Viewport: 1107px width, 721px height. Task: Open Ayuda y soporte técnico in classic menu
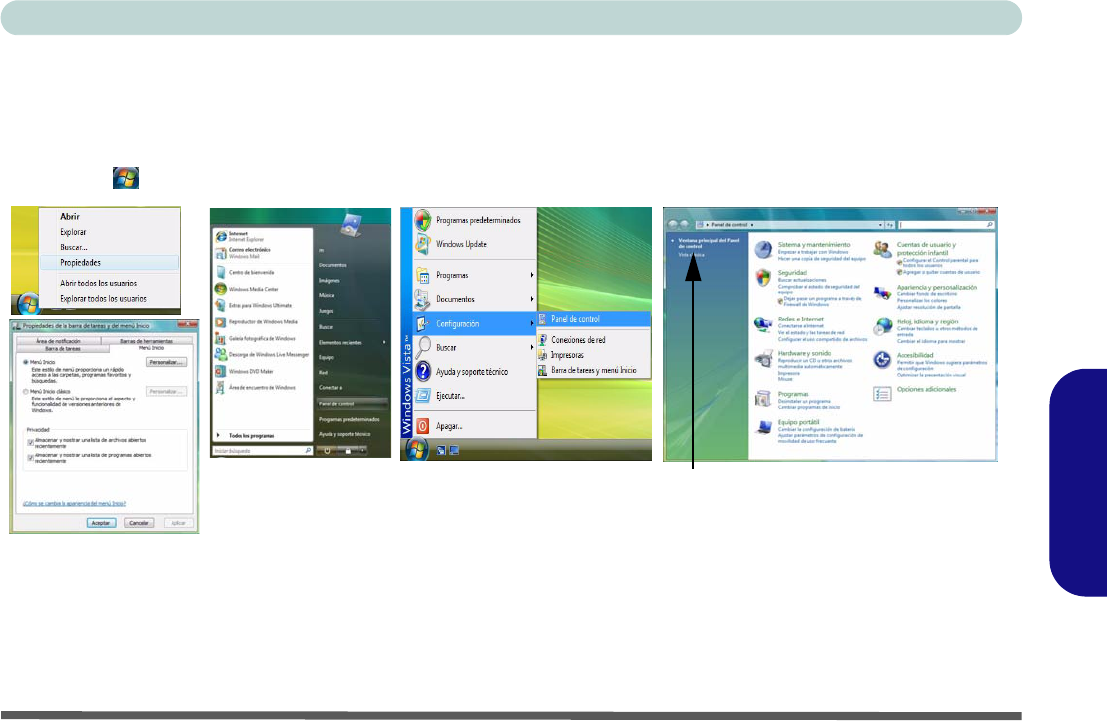pos(472,372)
